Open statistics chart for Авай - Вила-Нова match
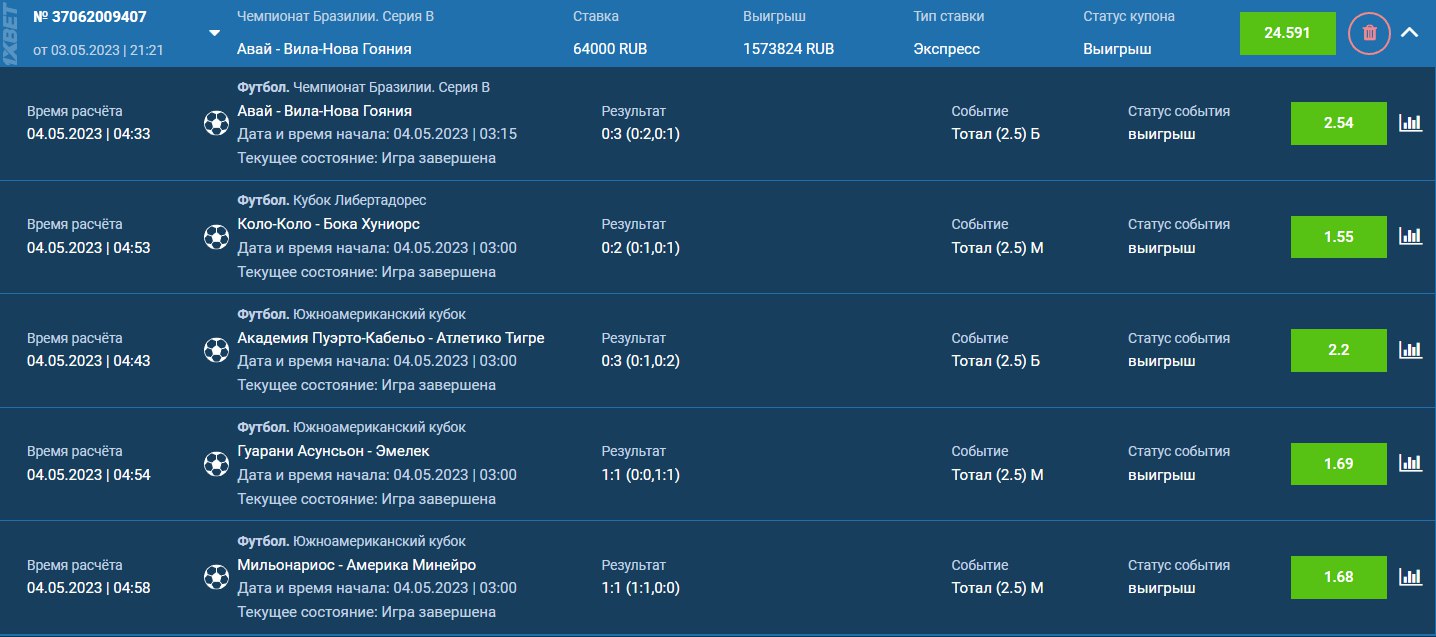 (1410, 123)
